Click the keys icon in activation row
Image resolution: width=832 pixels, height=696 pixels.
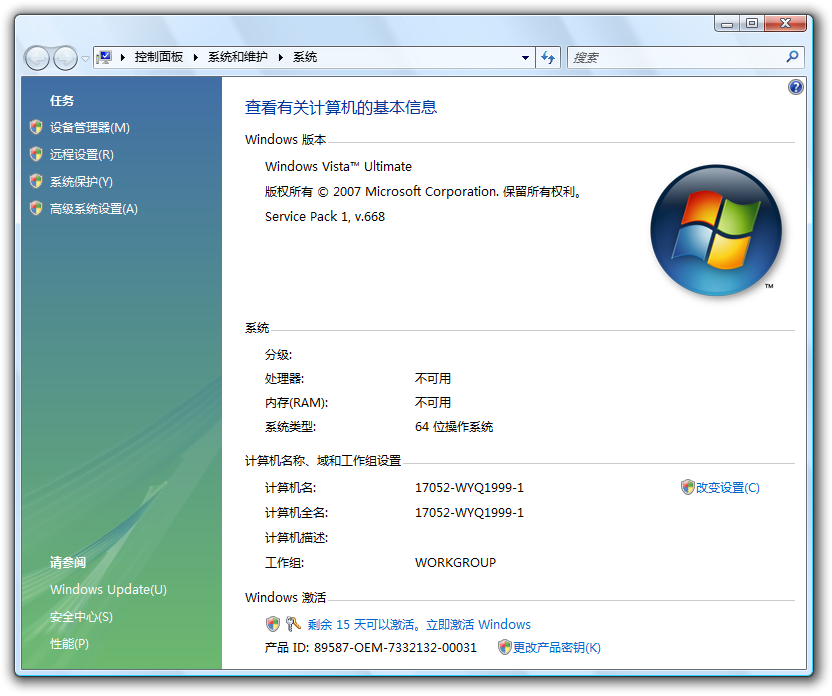[293, 624]
